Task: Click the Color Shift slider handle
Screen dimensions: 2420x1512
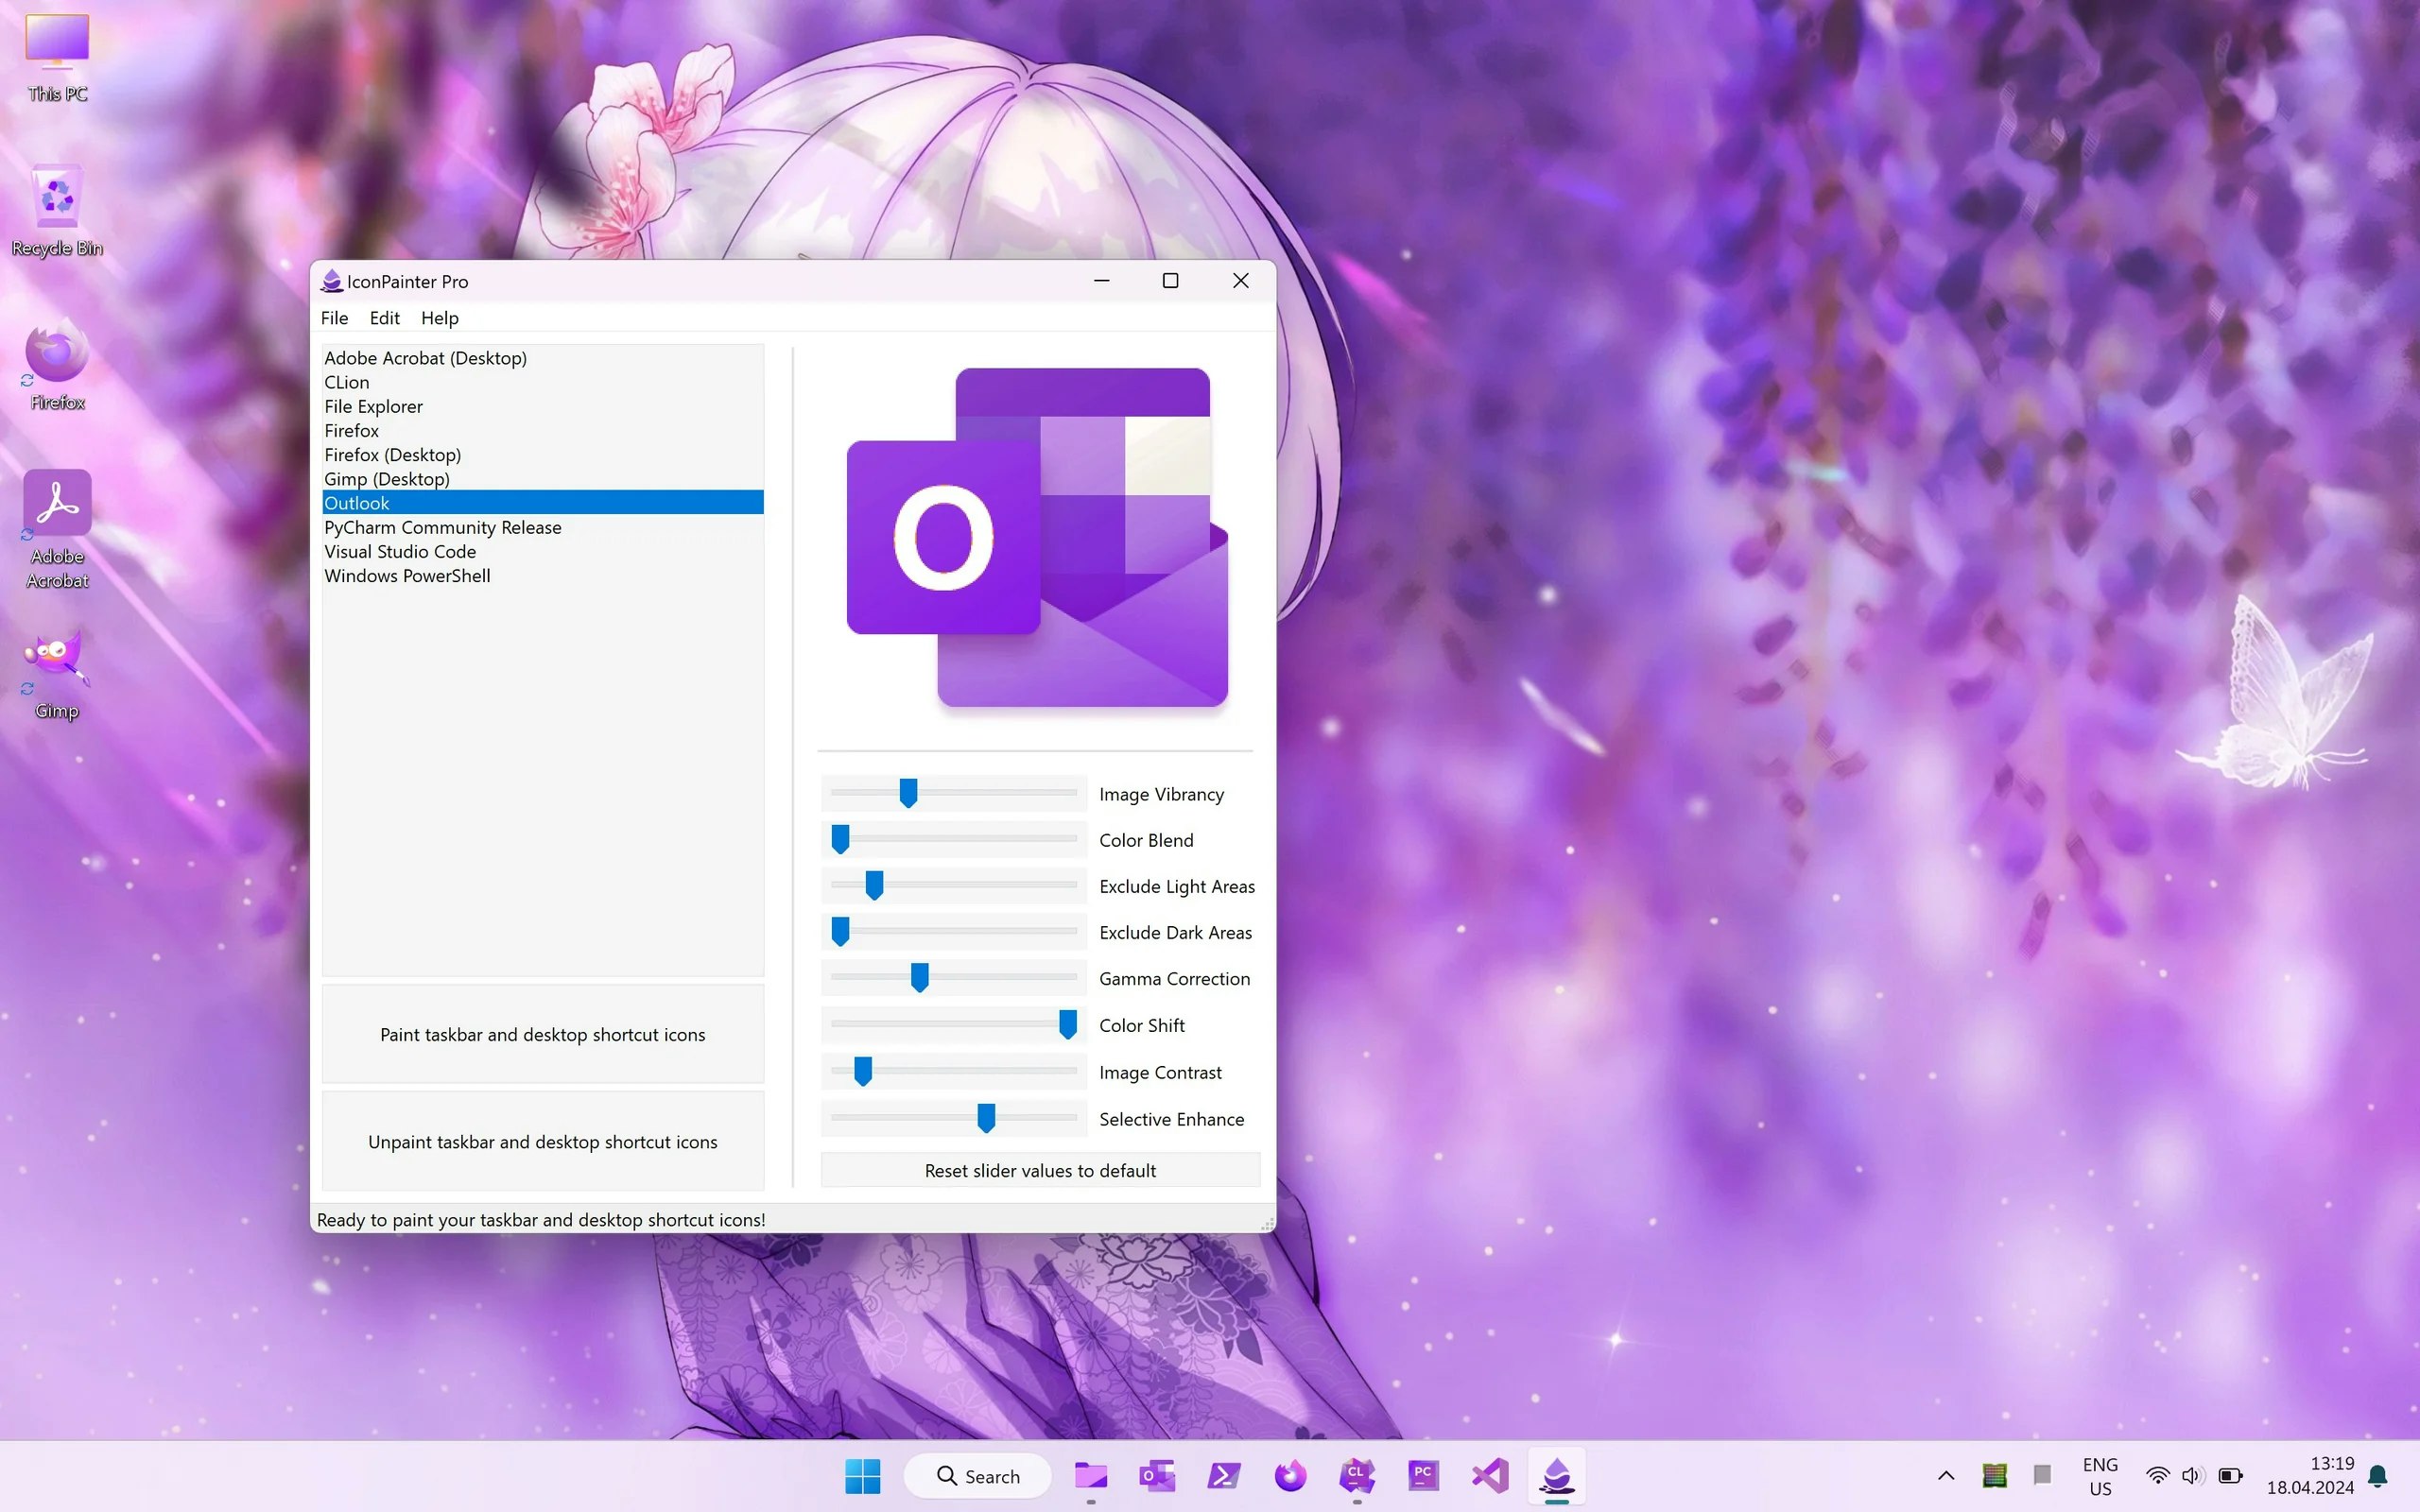Action: 1068,1024
